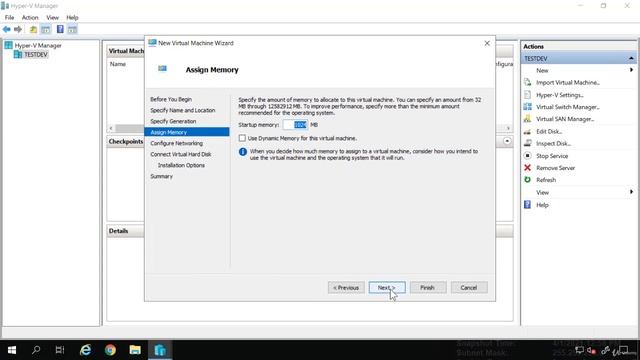Click the Show/Hide Action Pane toolbar icon
Image resolution: width=640 pixels, height=360 pixels.
pyautogui.click(x=72, y=29)
